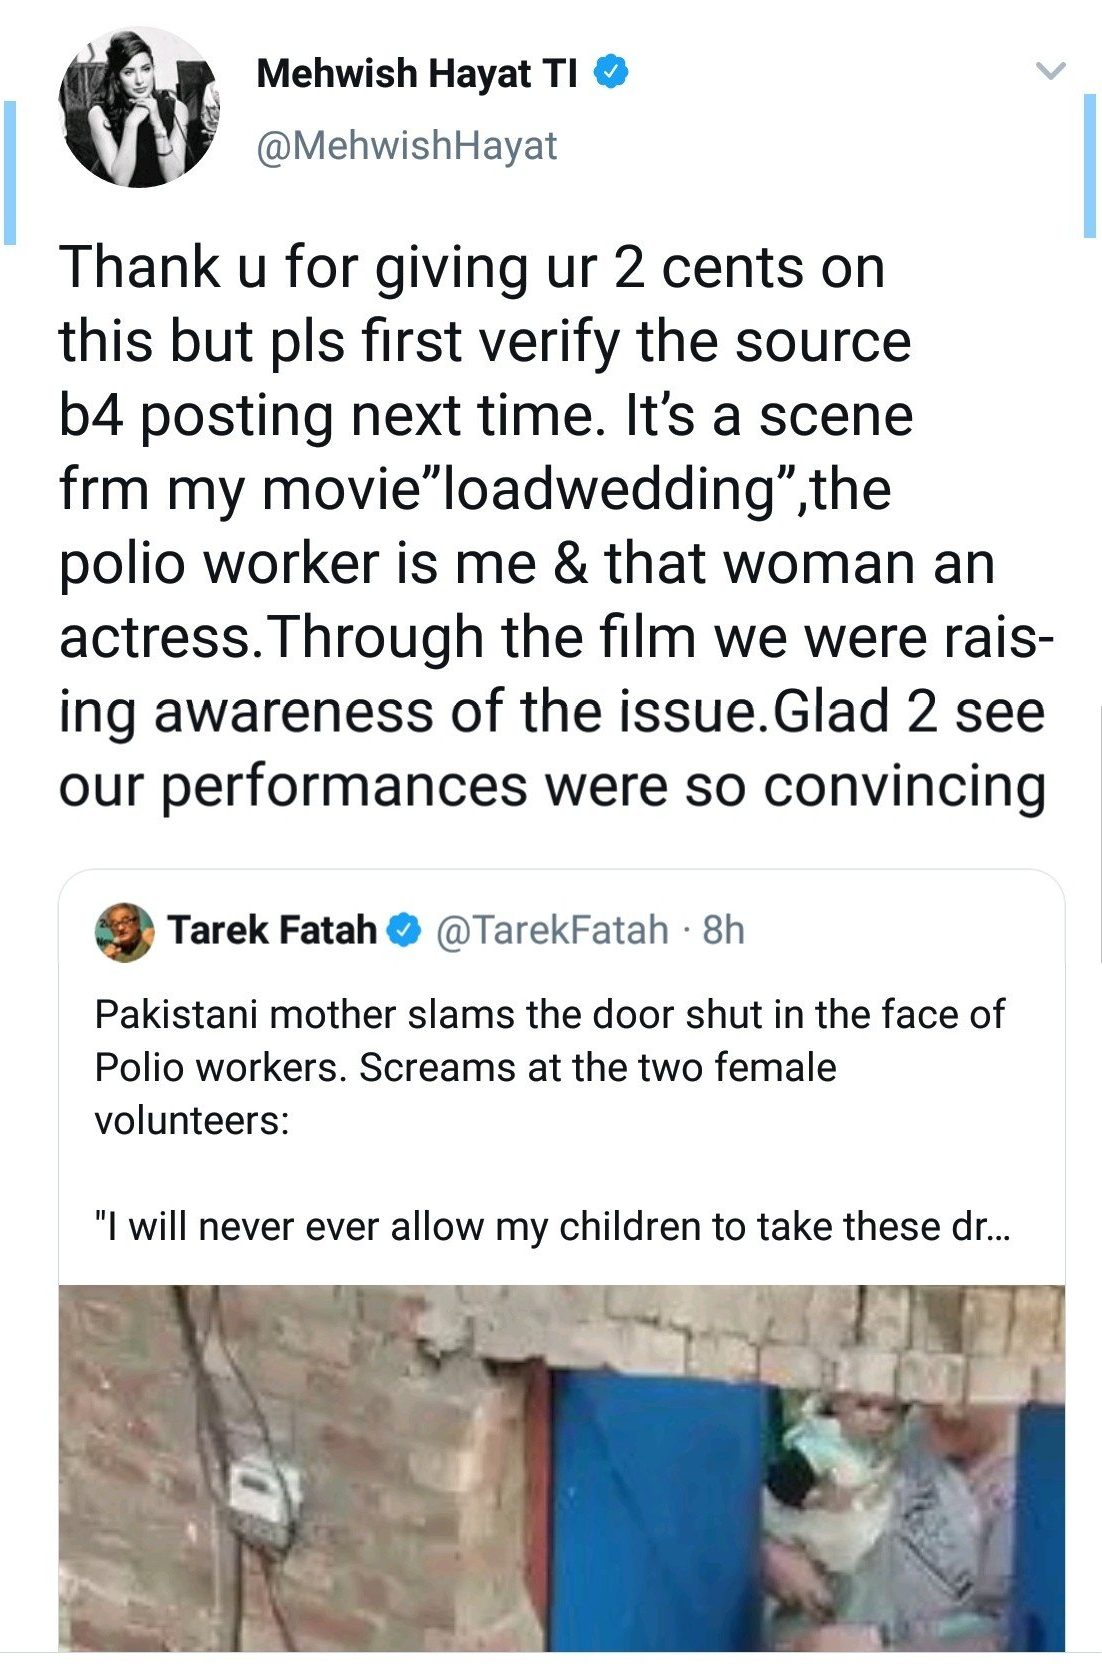Click the blue vertical bar on left edge

coord(10,172)
